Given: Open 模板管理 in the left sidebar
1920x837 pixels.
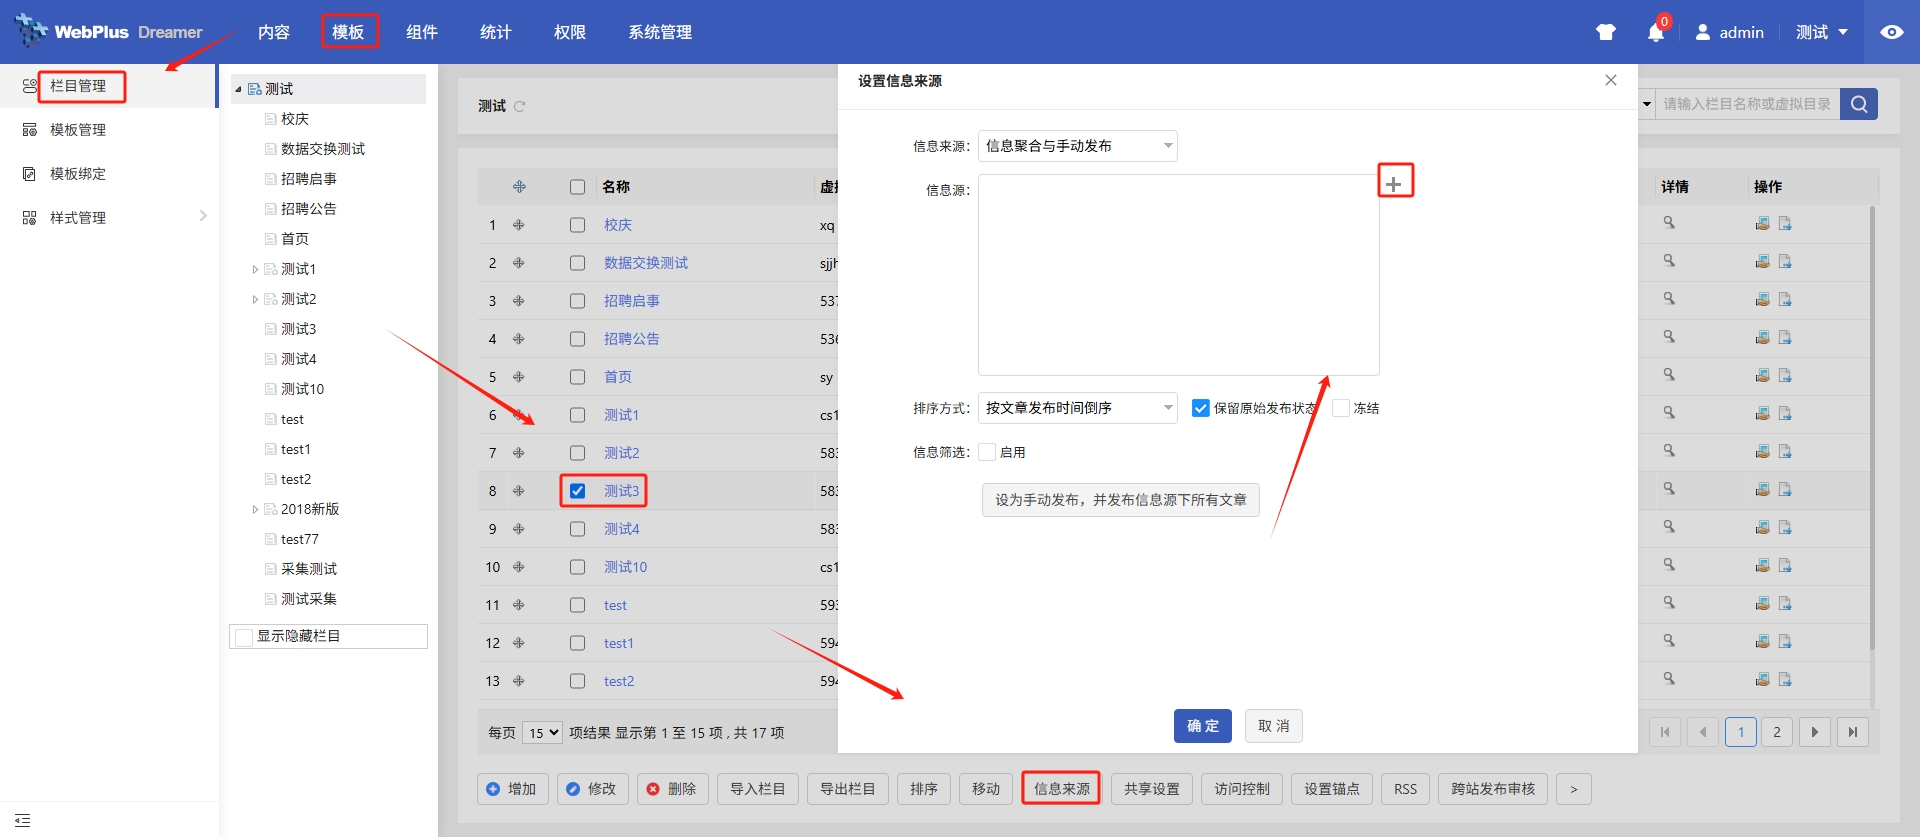Looking at the screenshot, I should tap(78, 130).
